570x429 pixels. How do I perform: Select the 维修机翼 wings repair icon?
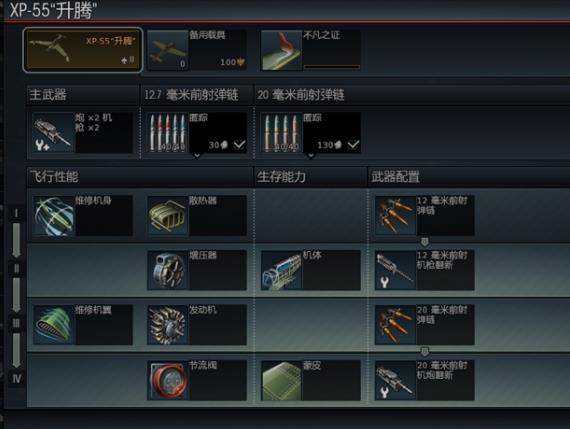point(53,325)
